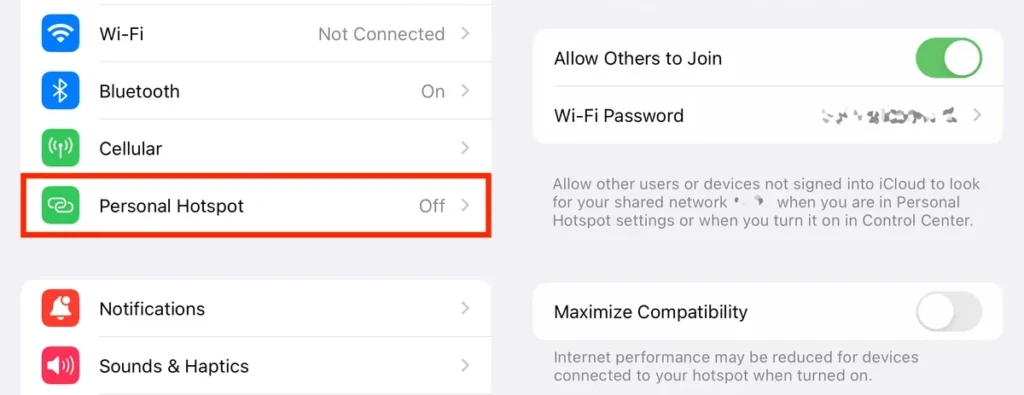The width and height of the screenshot is (1024, 395).
Task: Tap the Personal Hotspot chain-link icon
Action: point(61,206)
